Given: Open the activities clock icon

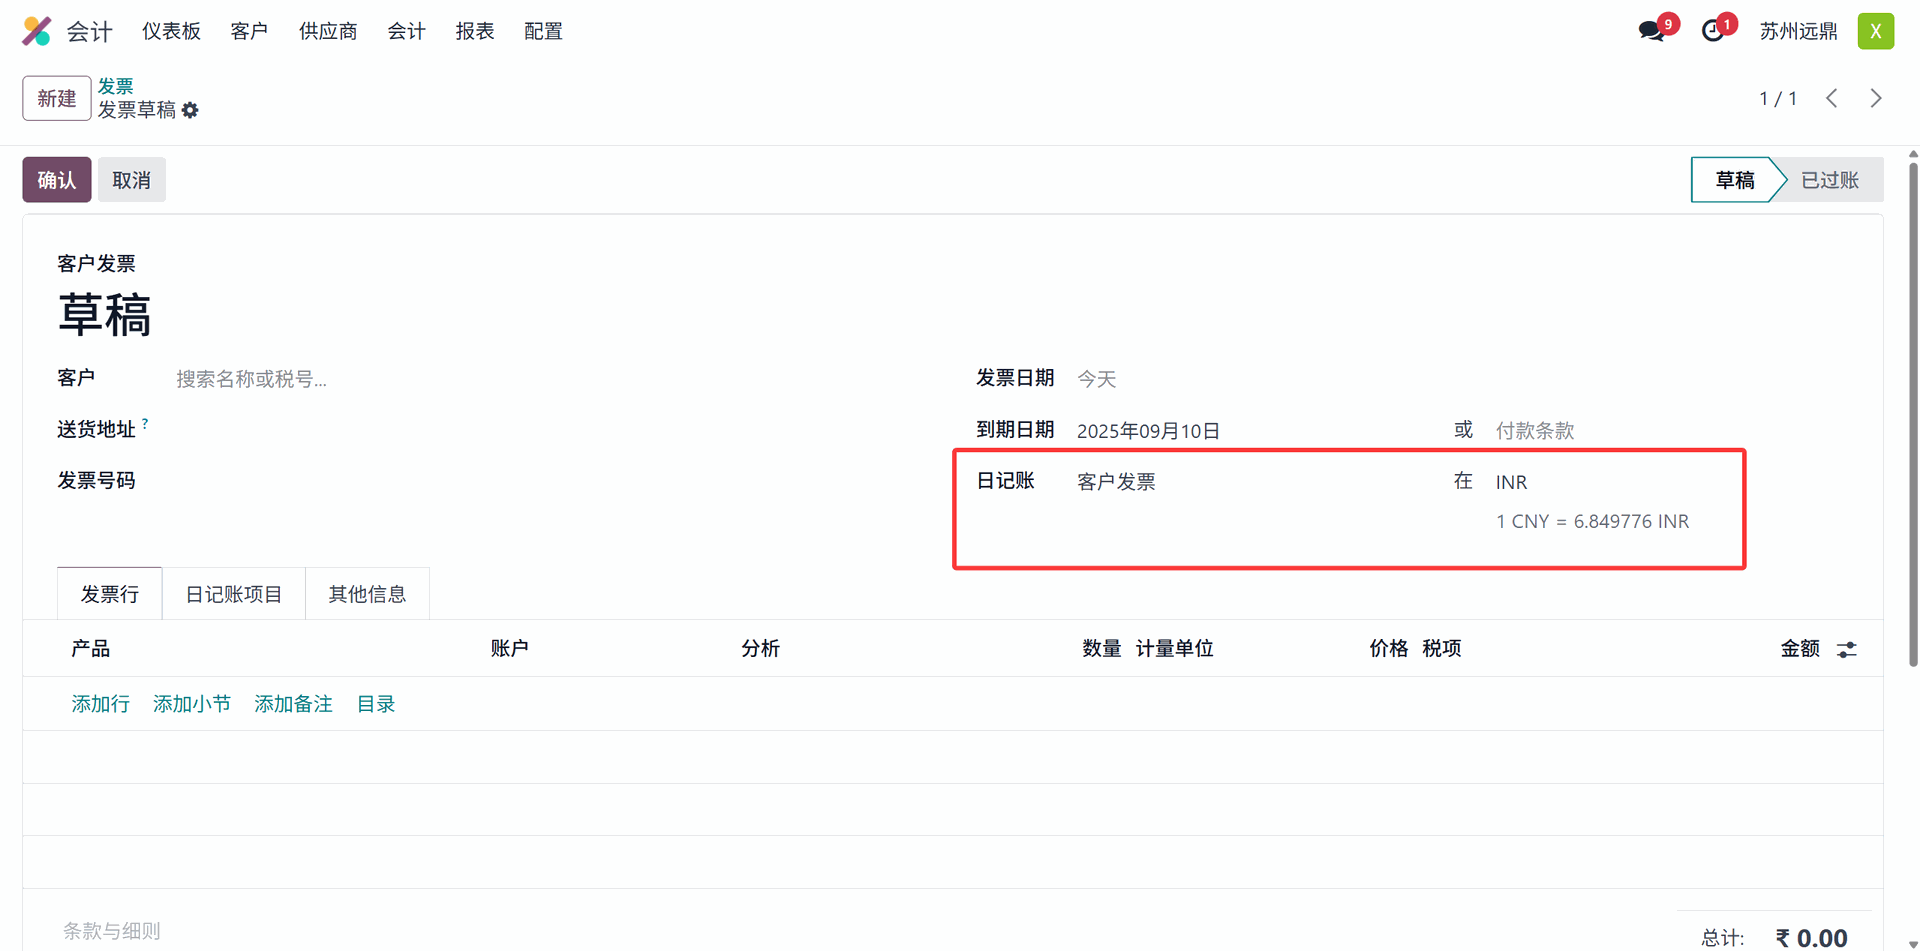Looking at the screenshot, I should (1713, 31).
